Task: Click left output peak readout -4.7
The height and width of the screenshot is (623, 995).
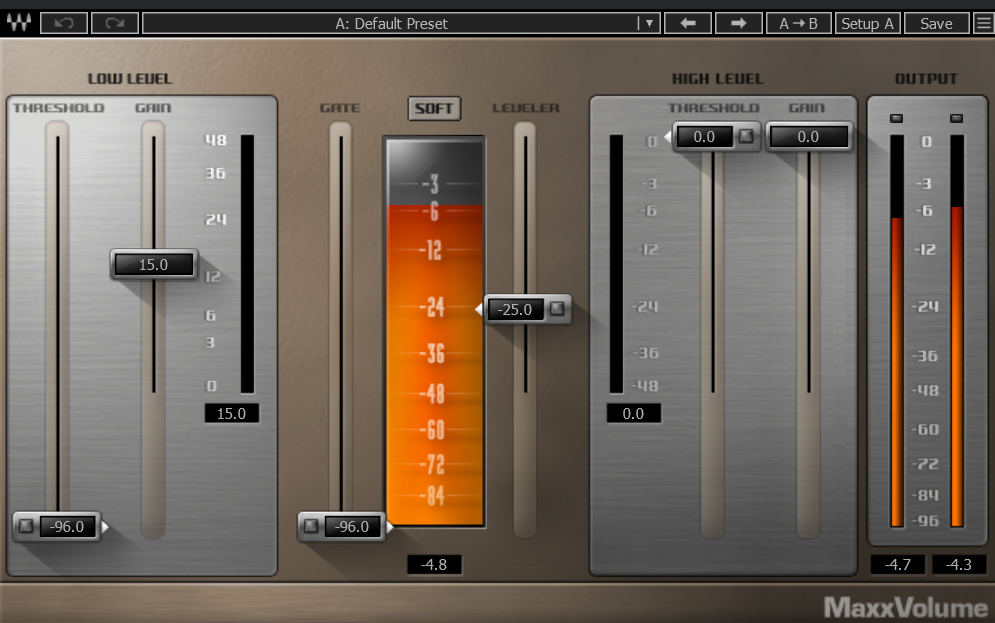Action: click(897, 565)
